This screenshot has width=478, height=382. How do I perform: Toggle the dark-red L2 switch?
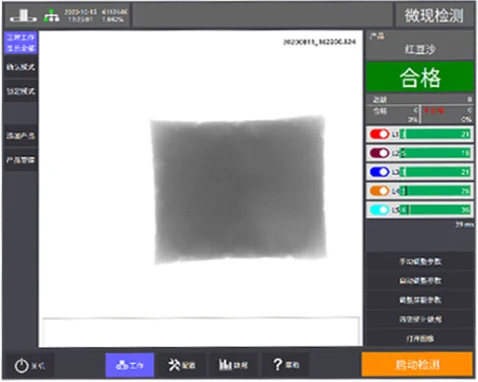tap(379, 153)
